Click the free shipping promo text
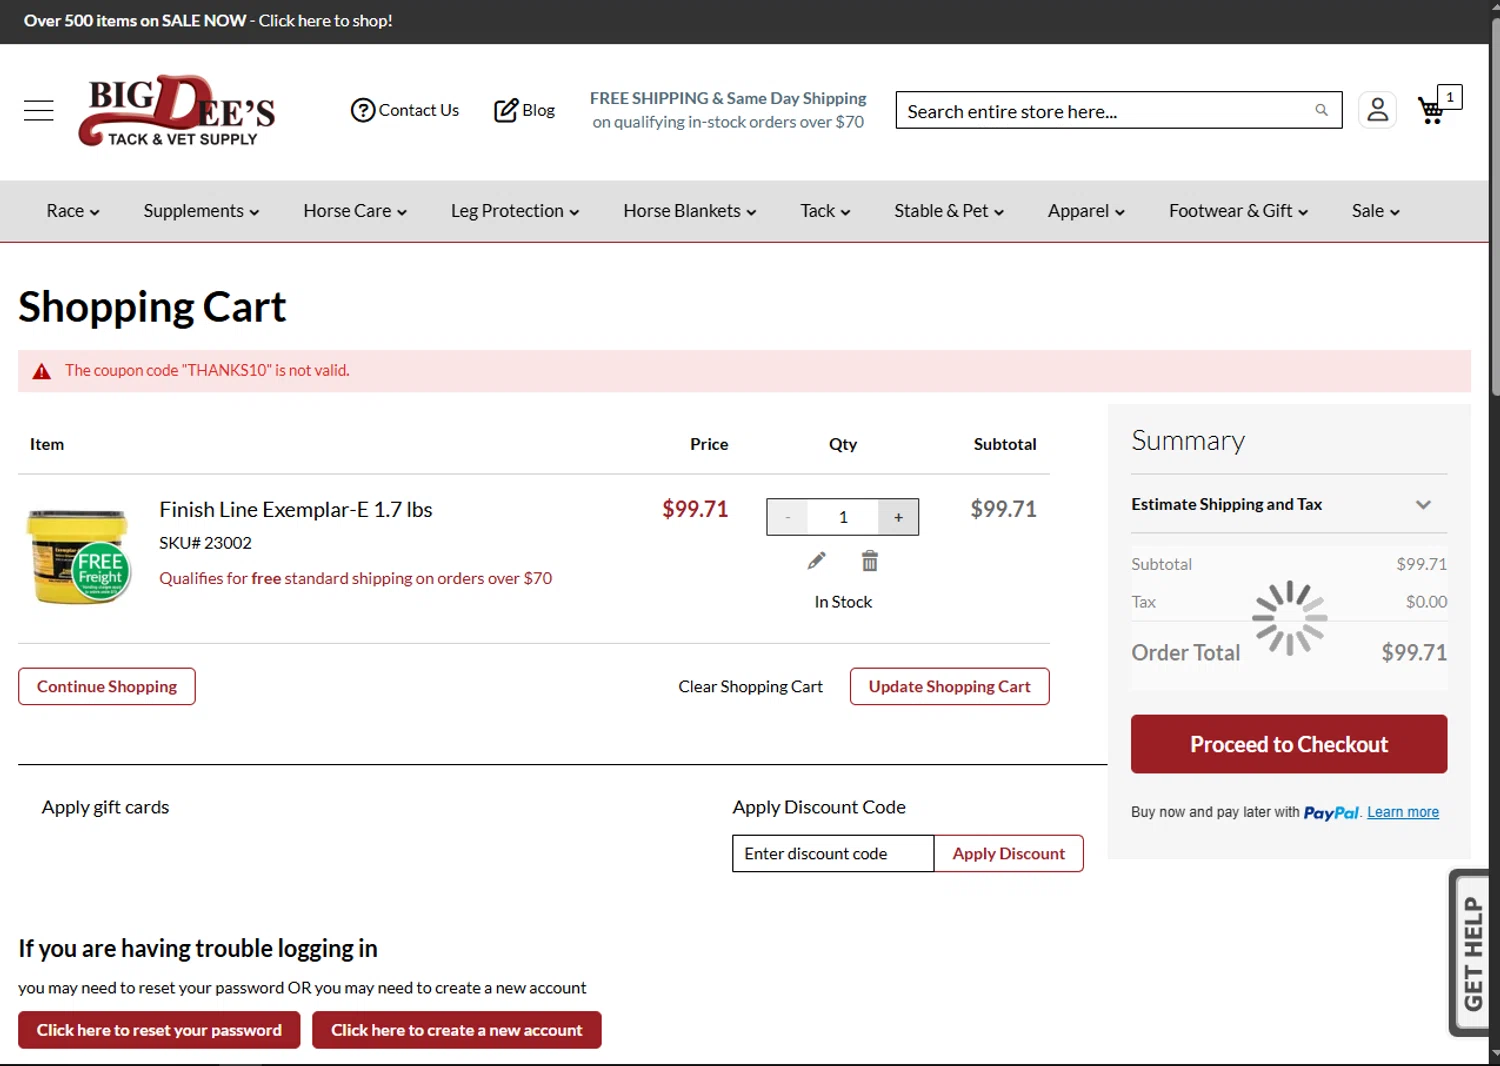This screenshot has width=1500, height=1066. (728, 110)
